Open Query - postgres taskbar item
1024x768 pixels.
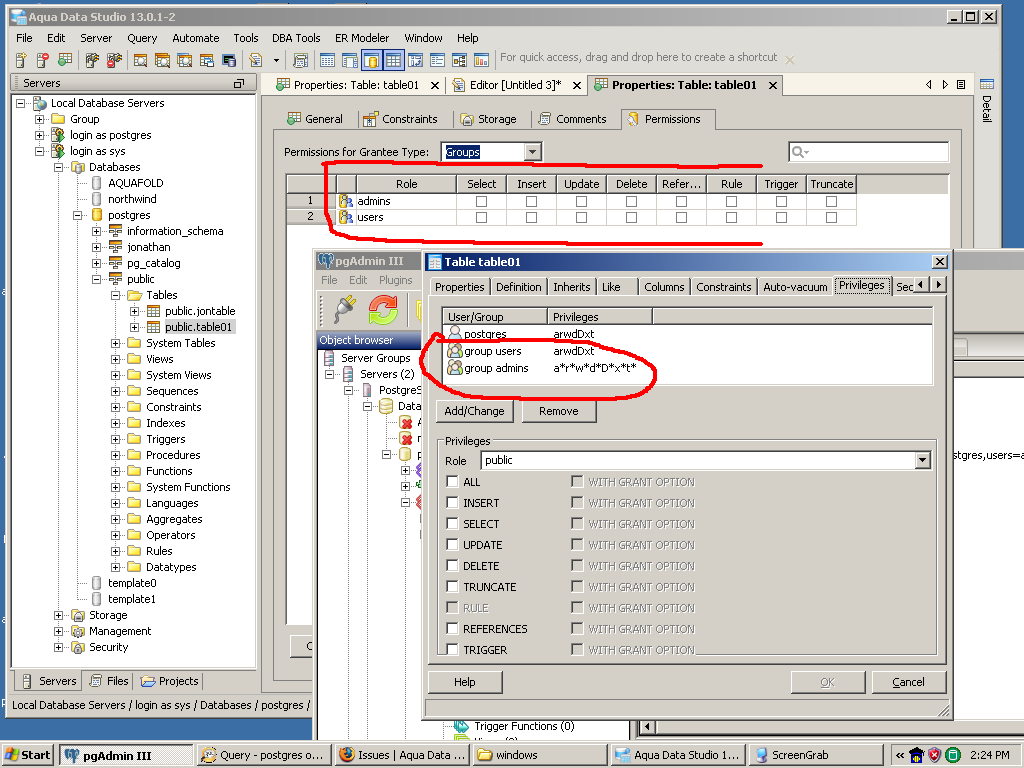click(263, 755)
